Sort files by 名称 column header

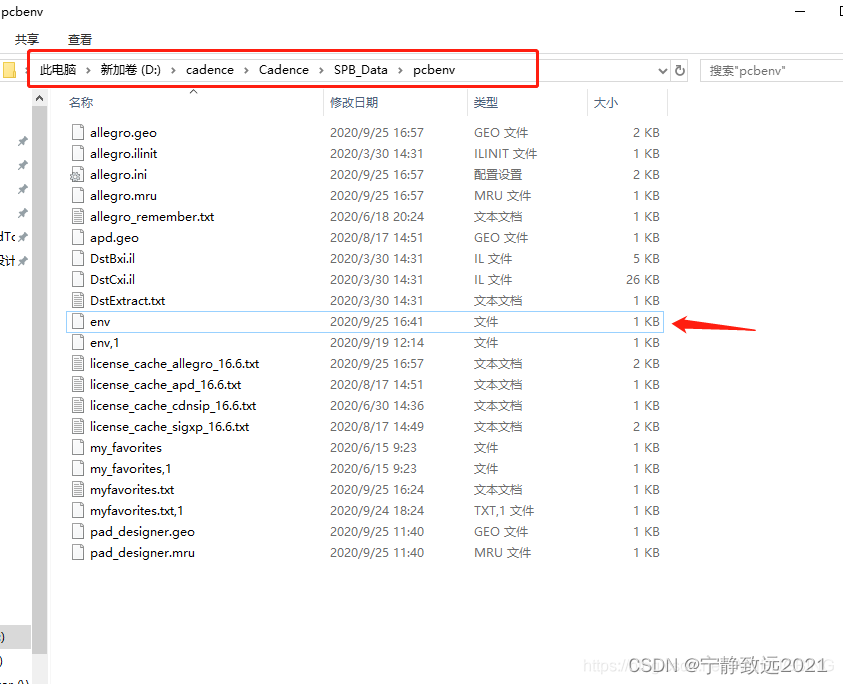[x=81, y=103]
